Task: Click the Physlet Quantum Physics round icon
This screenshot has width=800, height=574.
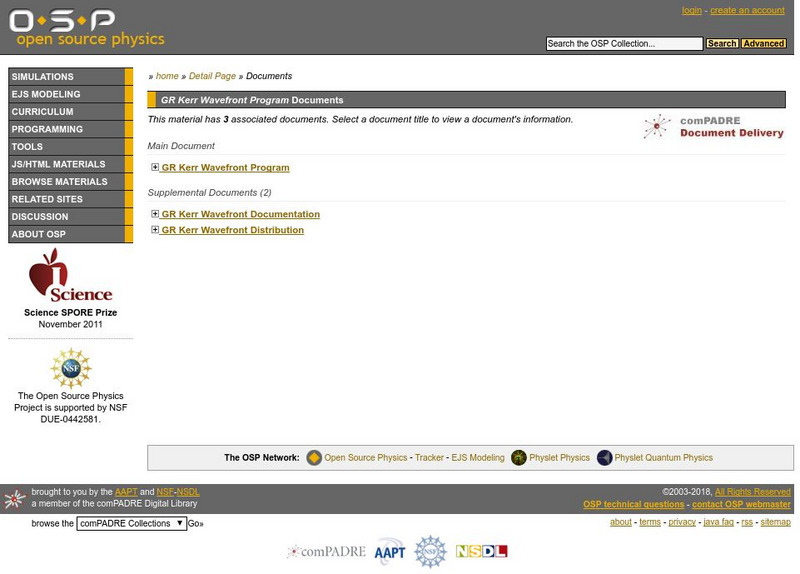Action: point(605,458)
